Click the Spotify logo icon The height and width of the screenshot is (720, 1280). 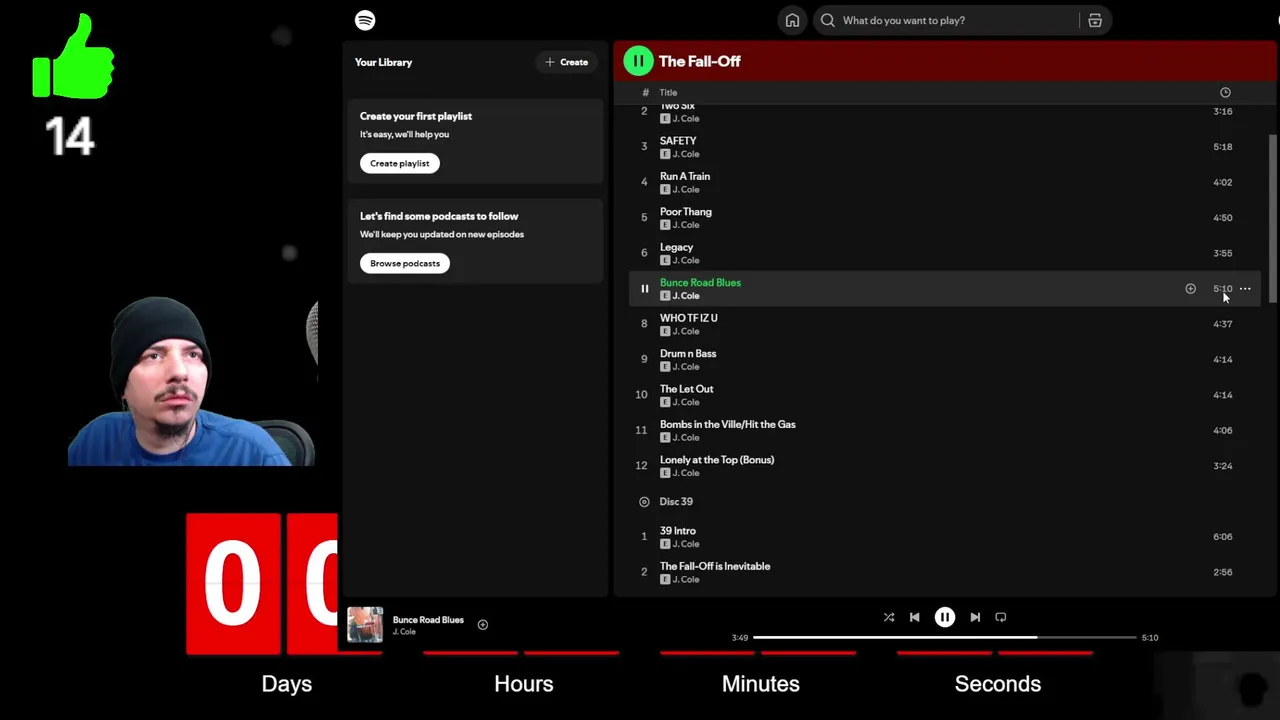click(x=365, y=20)
